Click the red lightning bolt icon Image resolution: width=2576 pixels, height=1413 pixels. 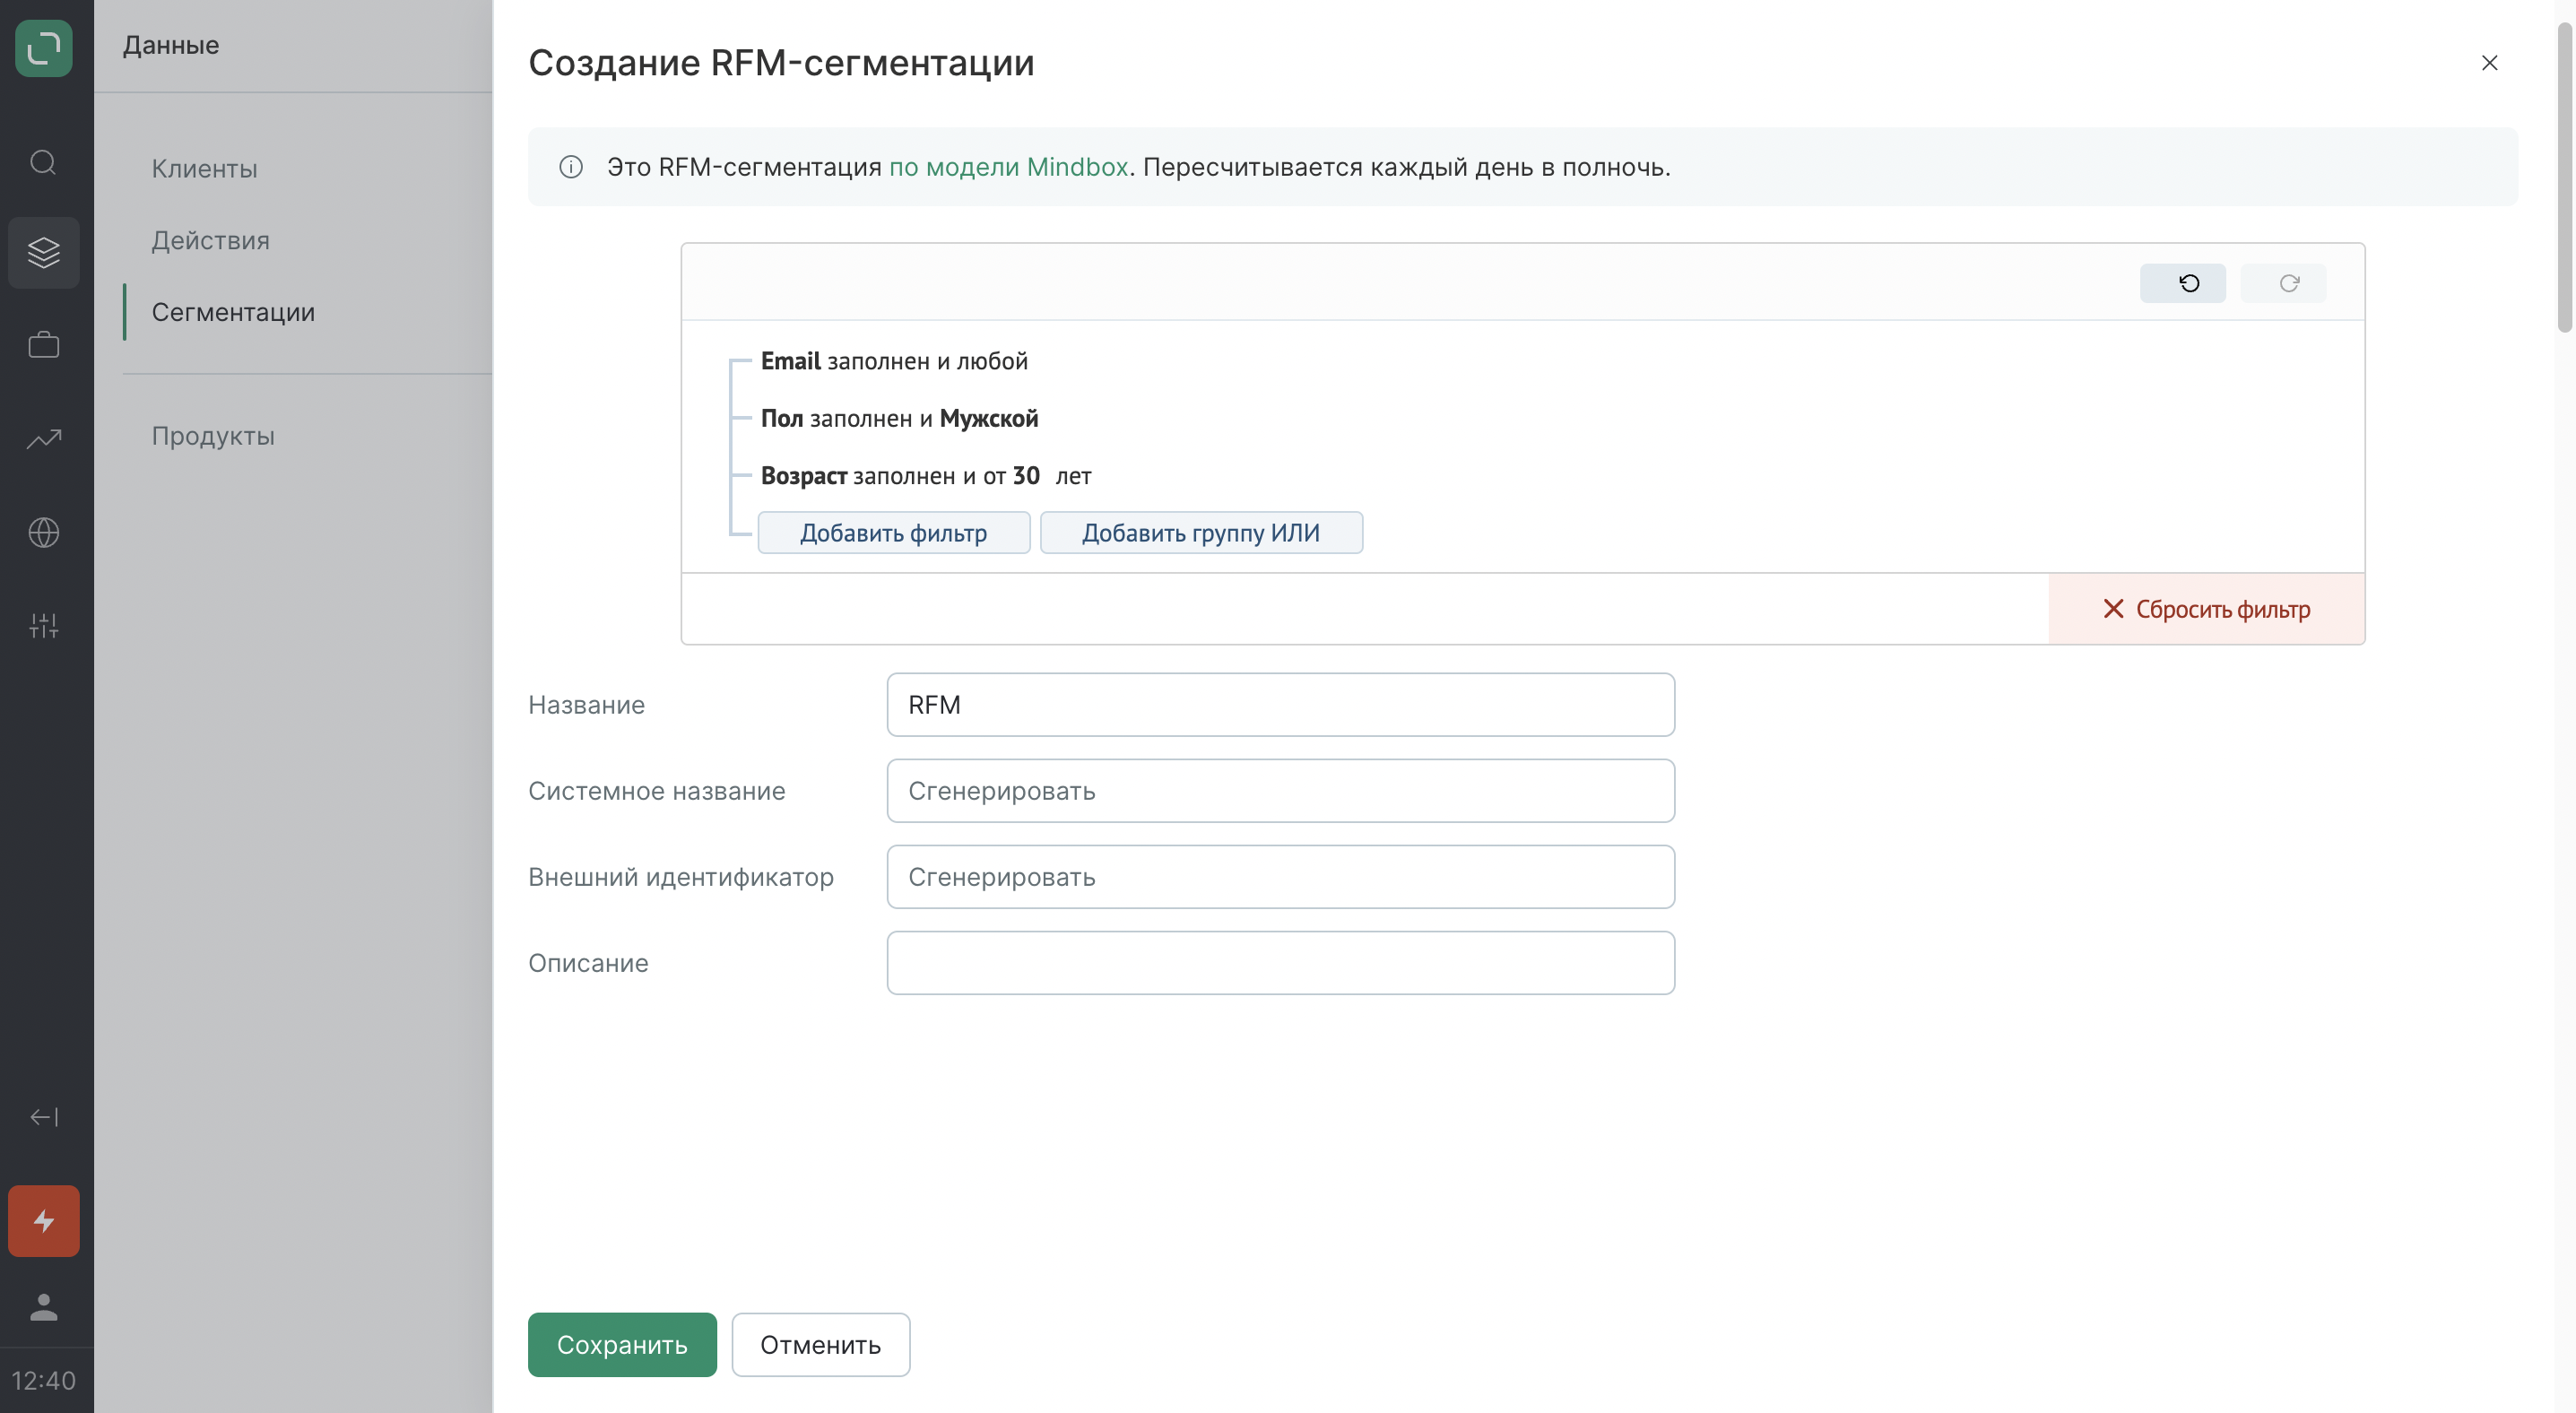coord(44,1221)
